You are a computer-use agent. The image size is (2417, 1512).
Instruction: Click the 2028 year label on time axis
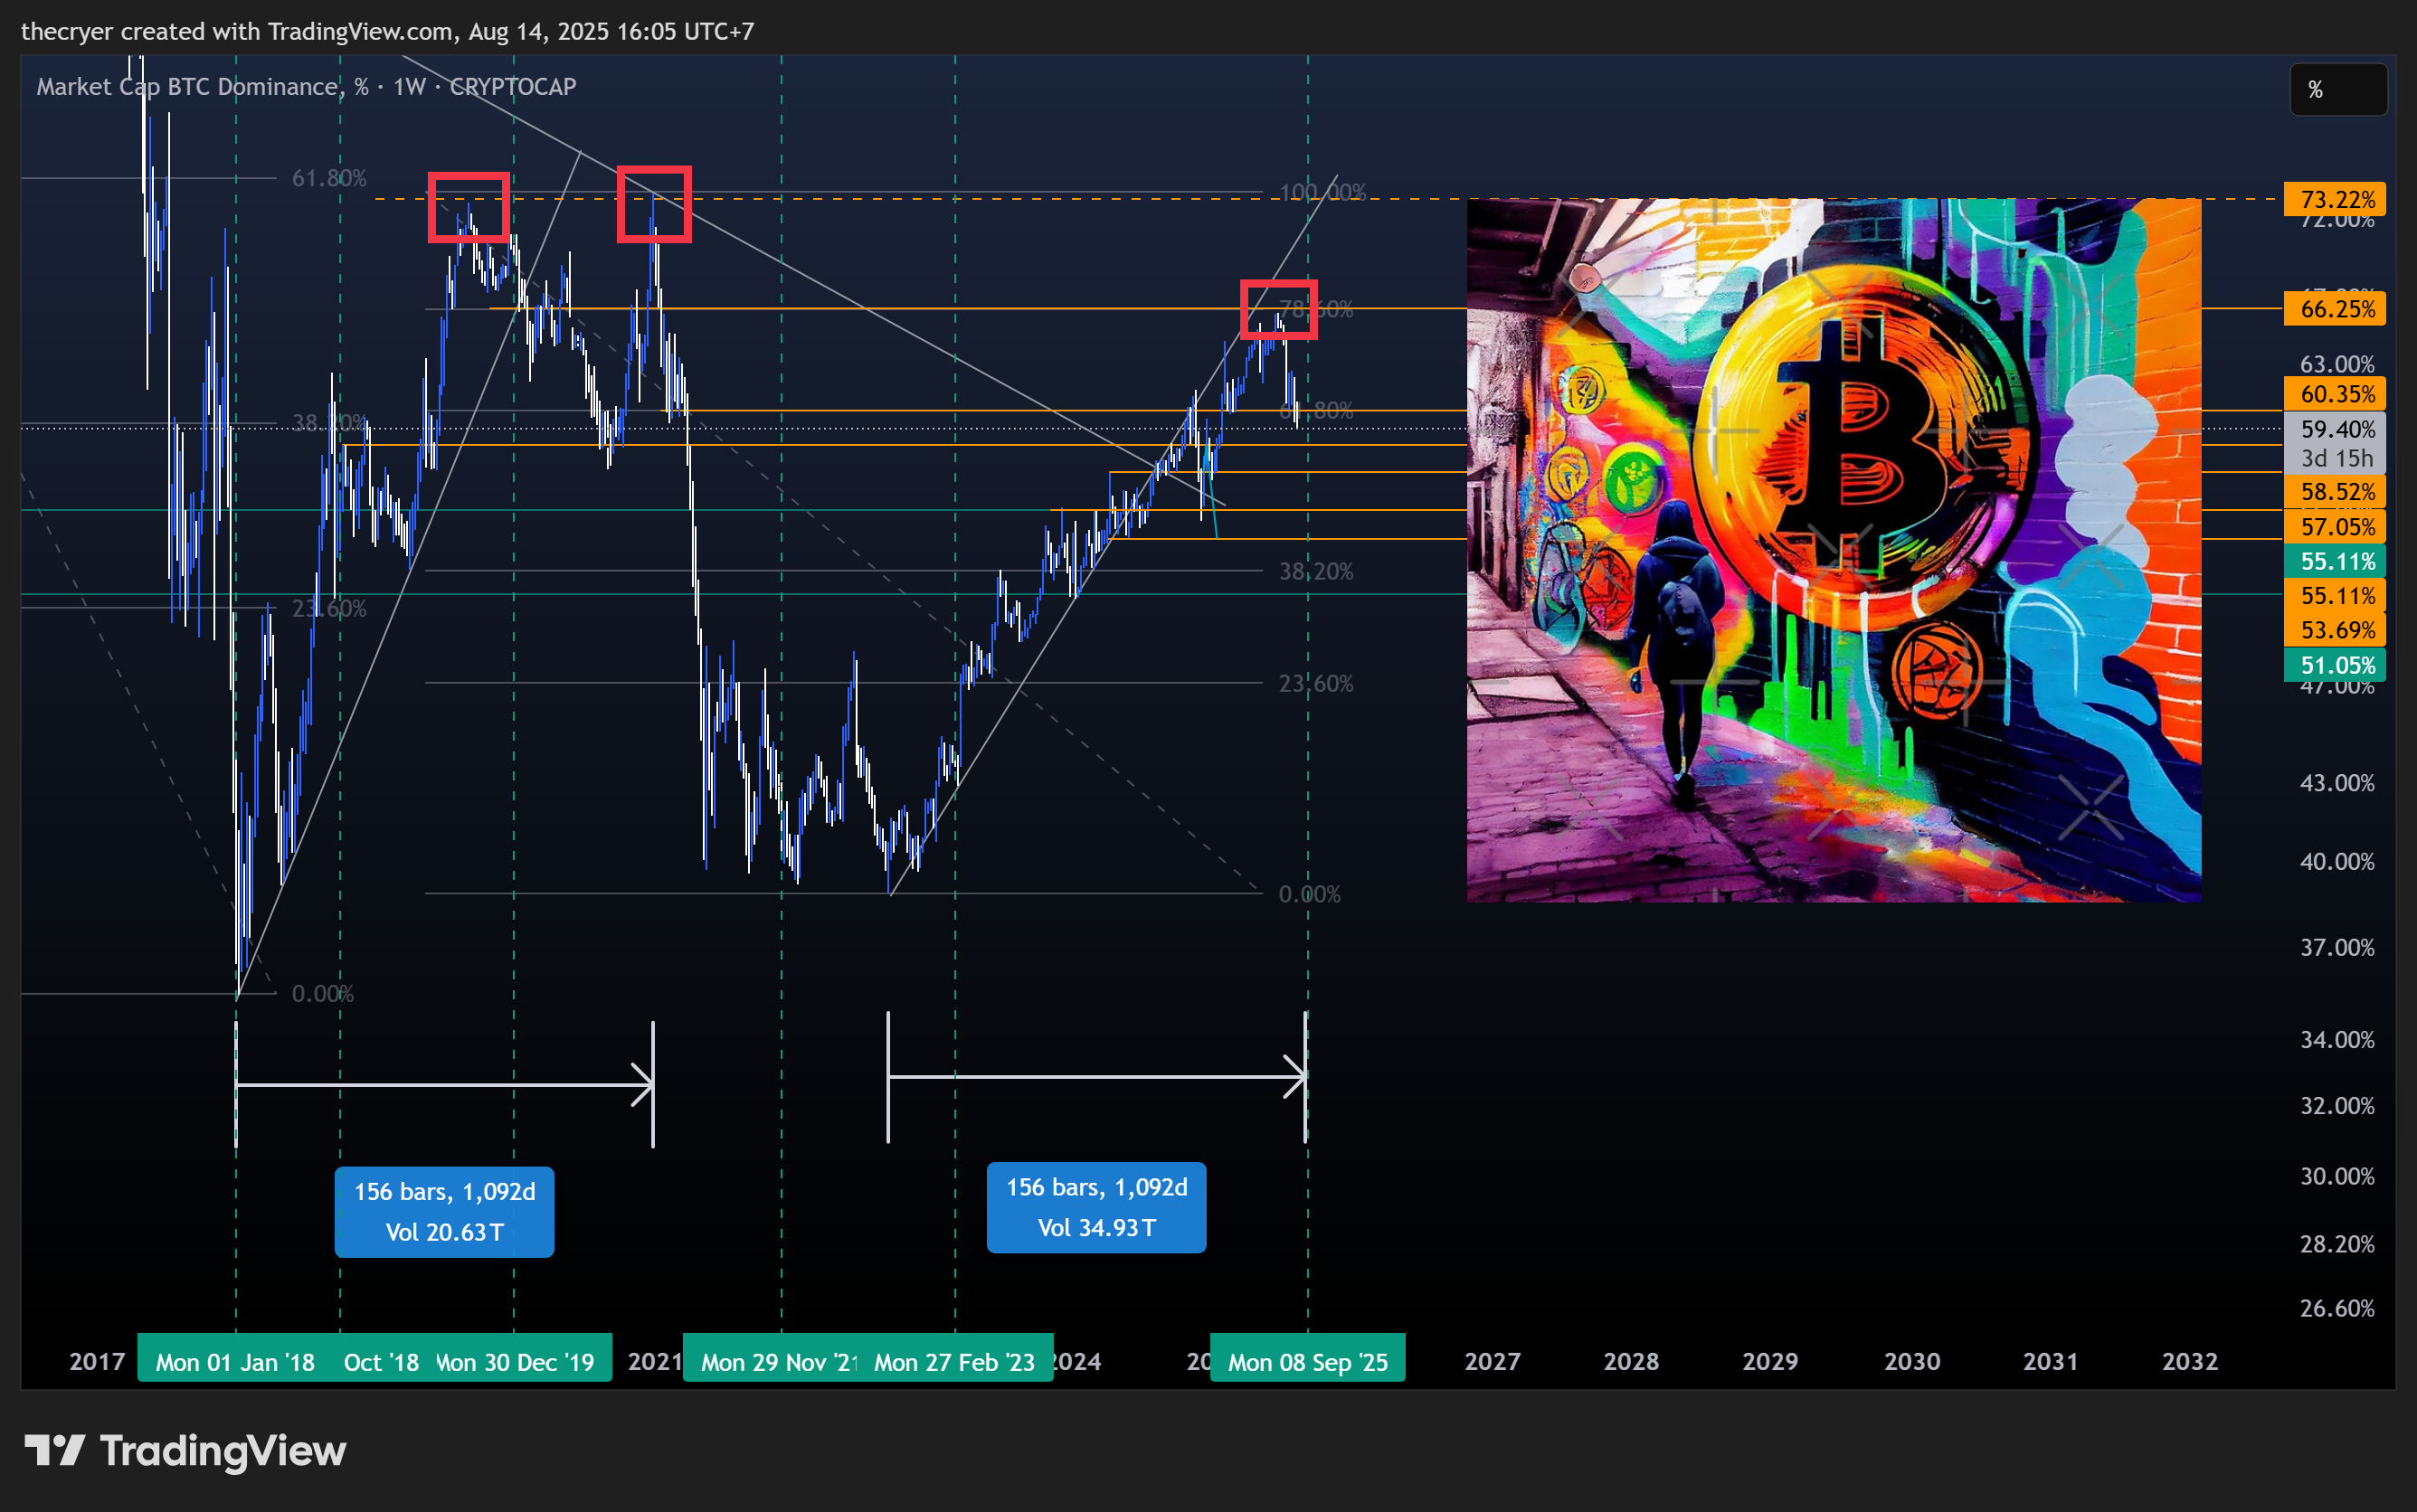coord(1631,1361)
